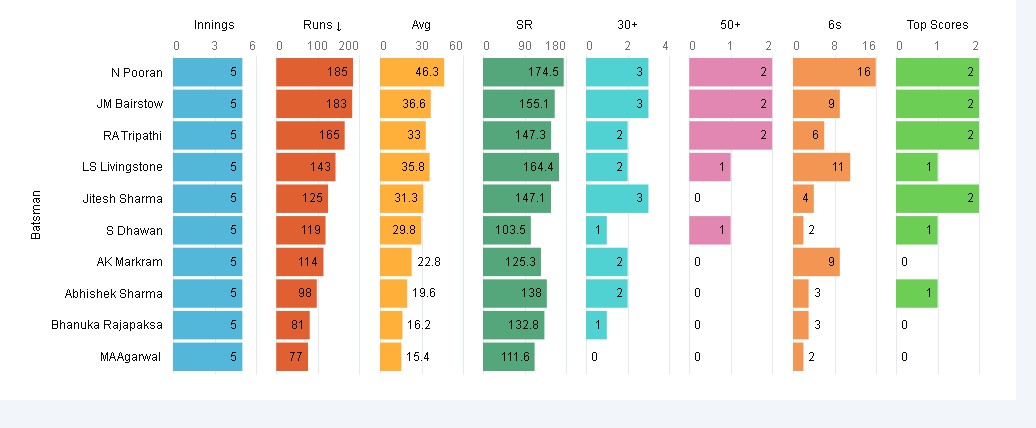Viewport: 1036px width, 428px height.
Task: Select LS Livingstone's SR bar showing 164.4
Action: point(520,167)
